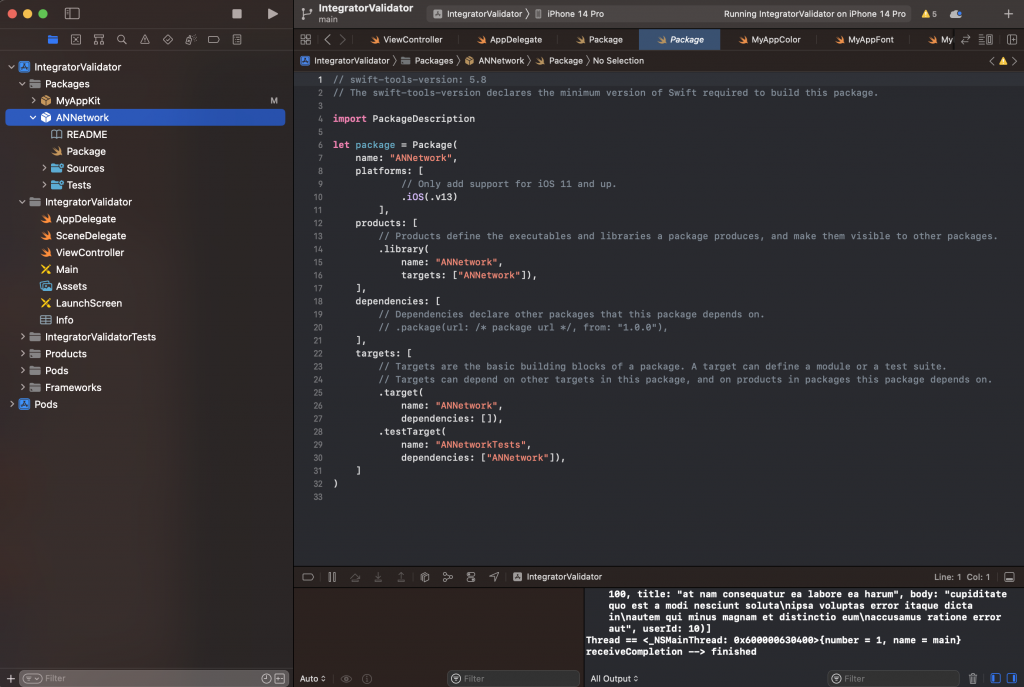Select the Main storyboard file
Screen dimensions: 1024x687
point(67,269)
